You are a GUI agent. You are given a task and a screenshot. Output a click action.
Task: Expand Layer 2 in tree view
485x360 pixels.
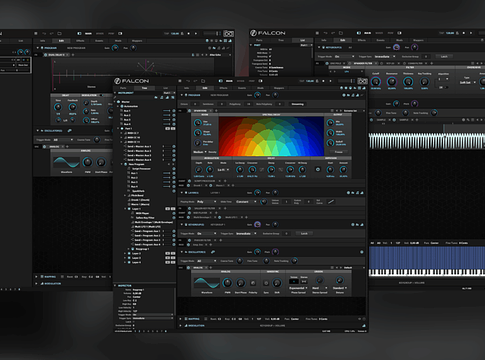click(x=125, y=254)
